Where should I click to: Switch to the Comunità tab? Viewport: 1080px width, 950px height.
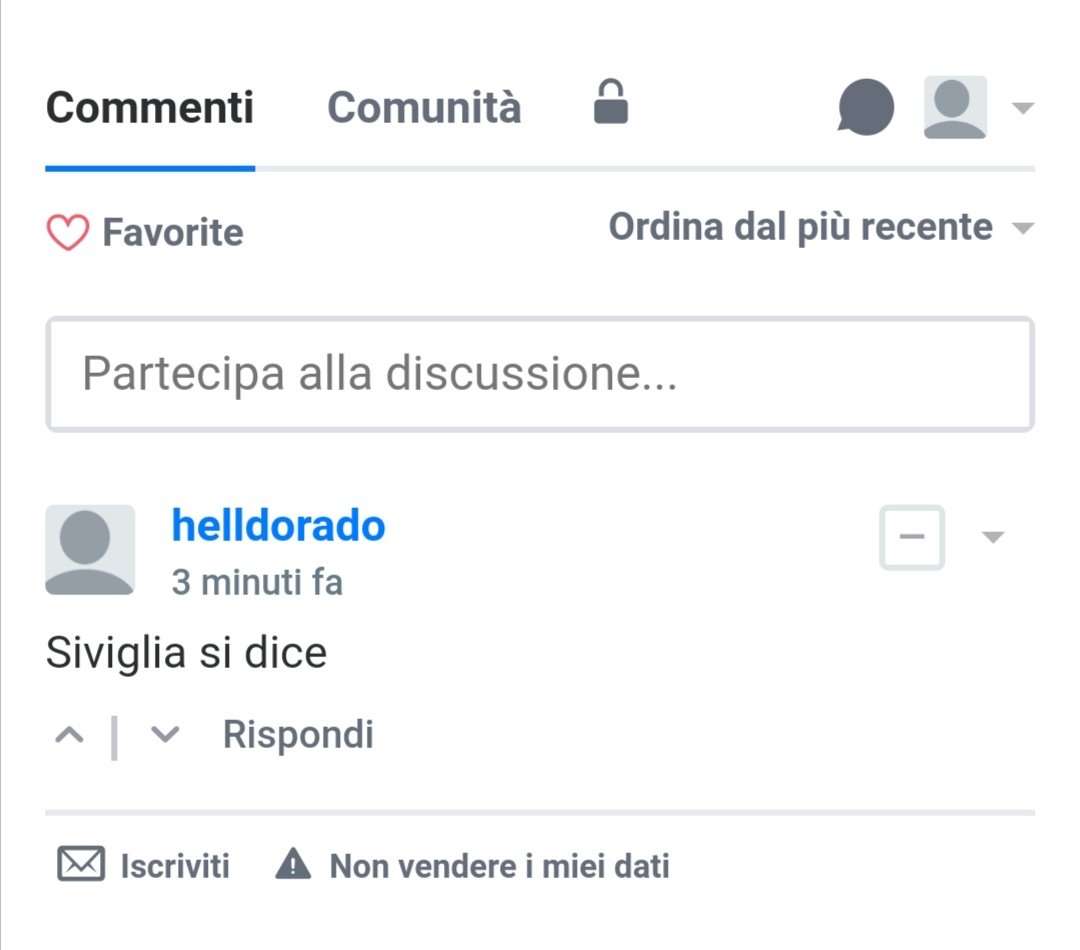pyautogui.click(x=424, y=107)
